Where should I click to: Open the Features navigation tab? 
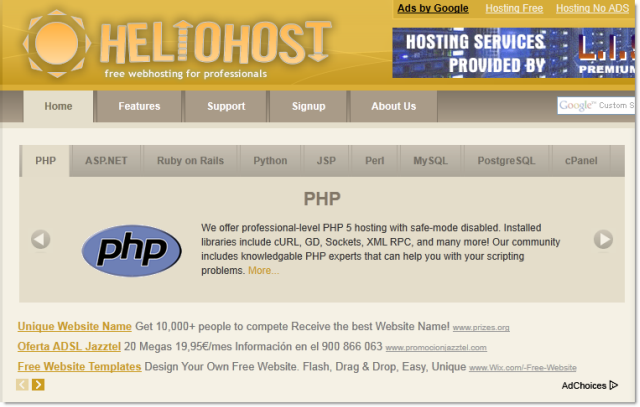139,106
